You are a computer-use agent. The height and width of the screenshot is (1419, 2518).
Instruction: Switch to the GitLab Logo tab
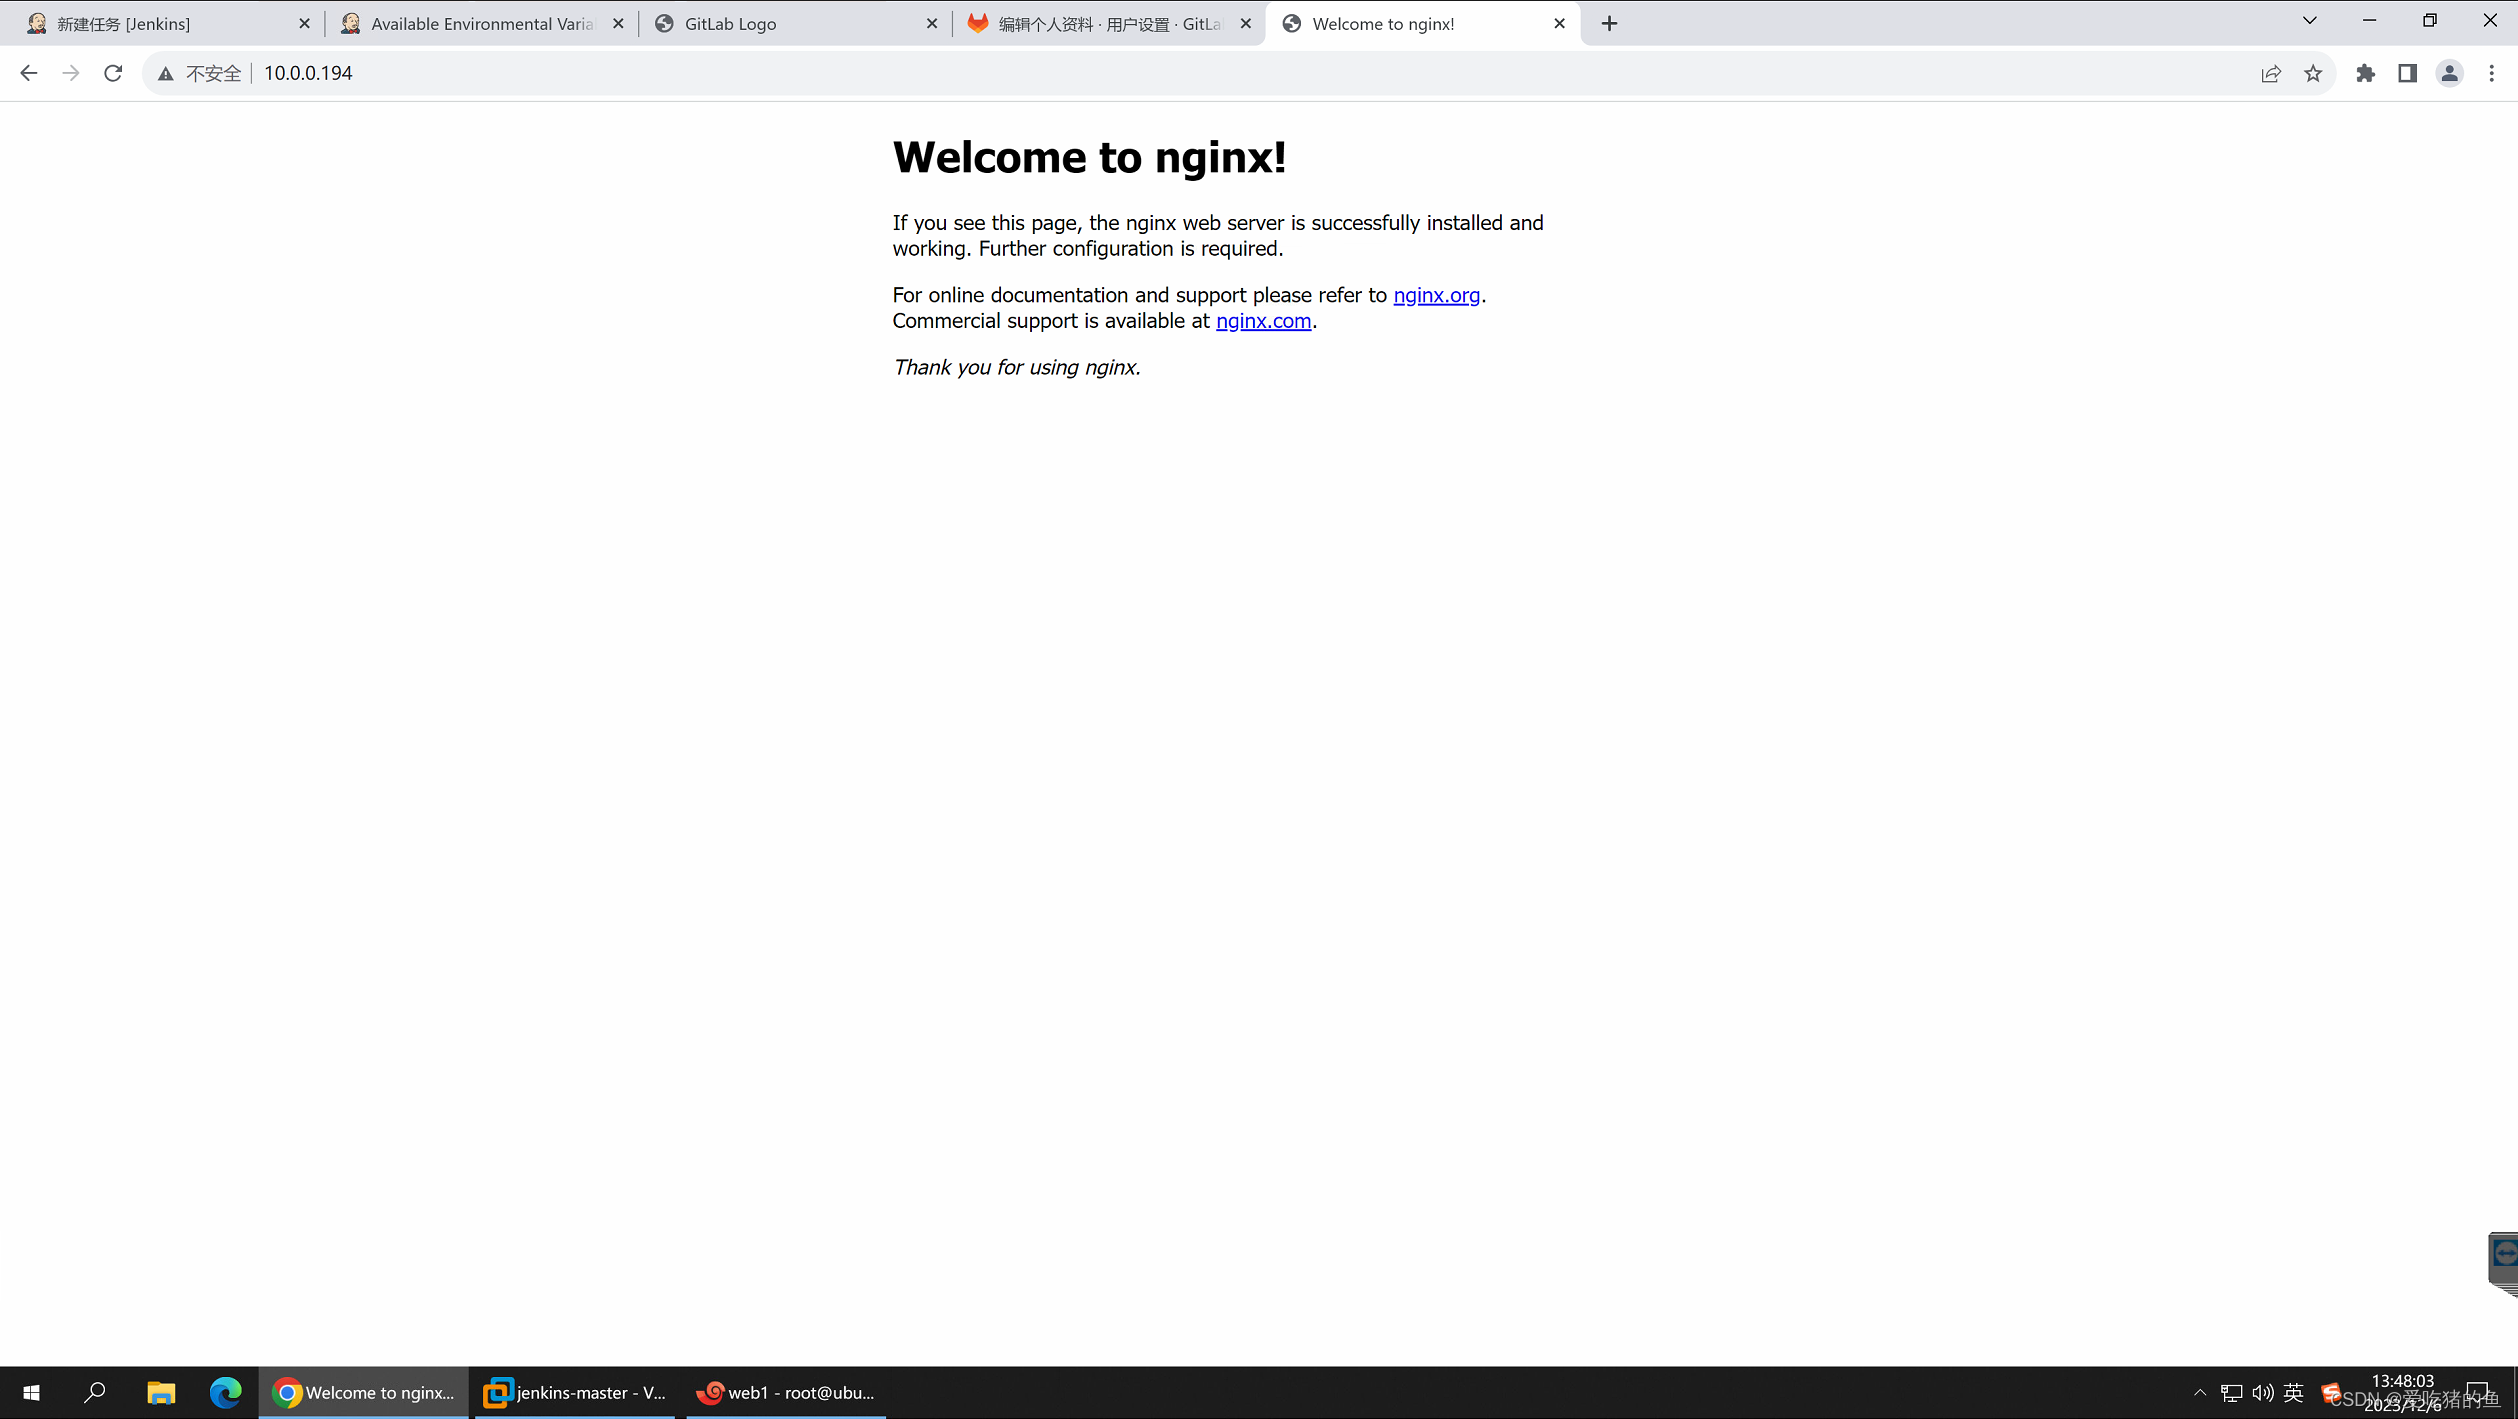point(795,23)
